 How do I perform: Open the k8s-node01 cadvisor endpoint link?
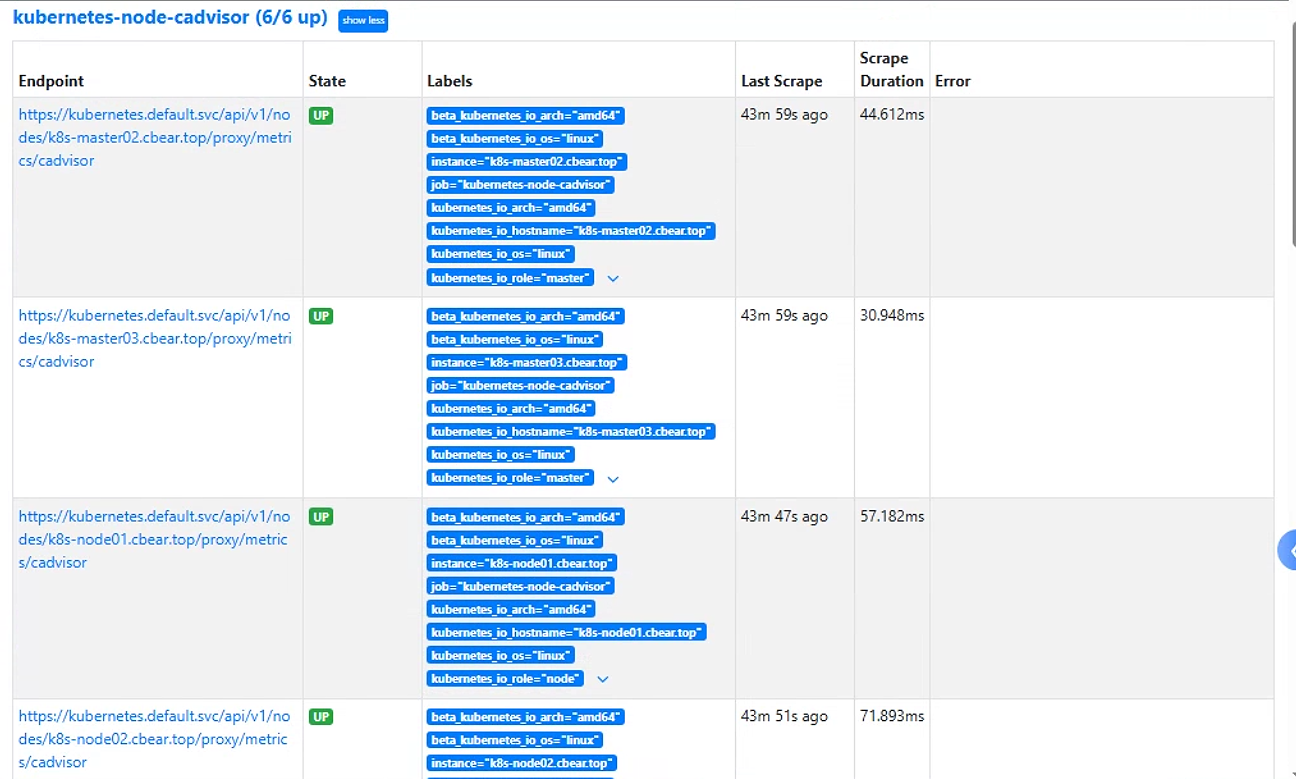[x=153, y=539]
